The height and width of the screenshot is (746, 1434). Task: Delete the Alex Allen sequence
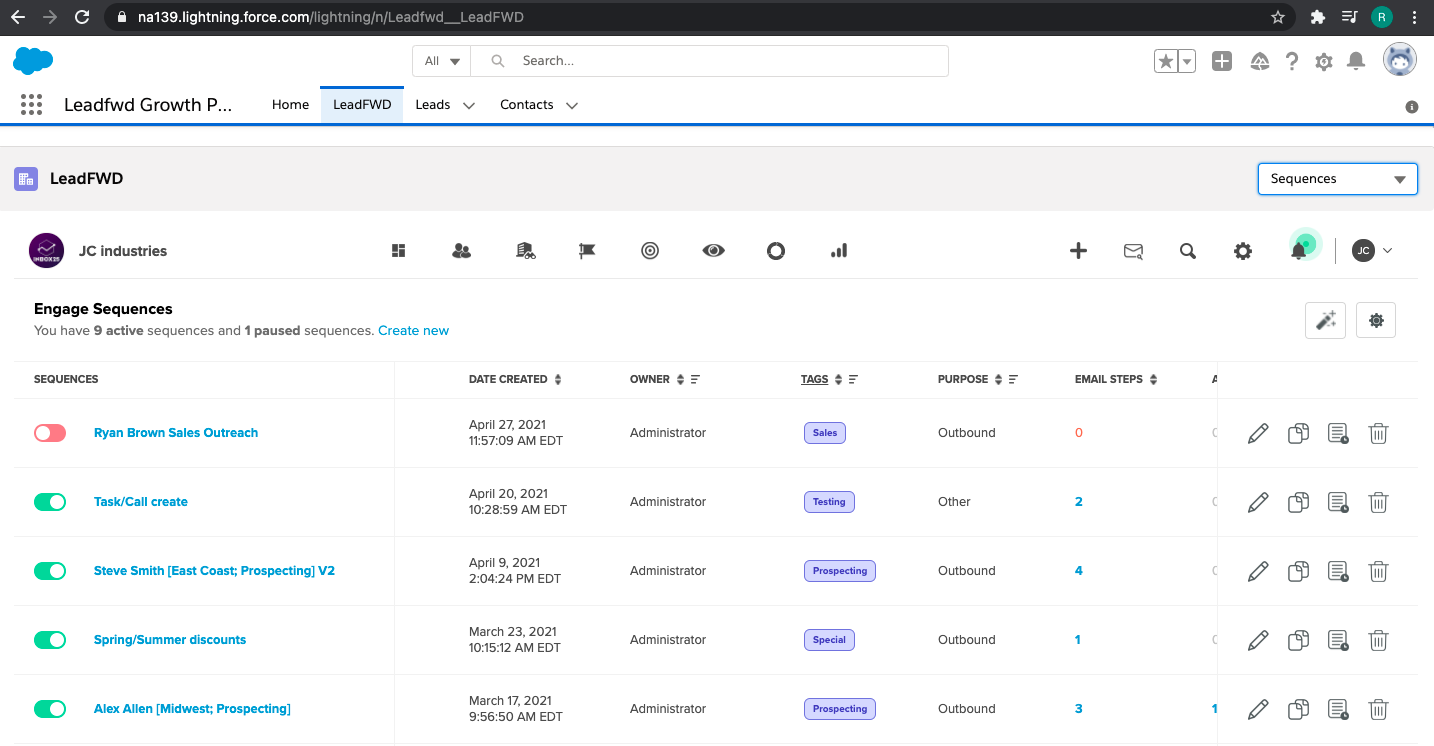[x=1378, y=709]
